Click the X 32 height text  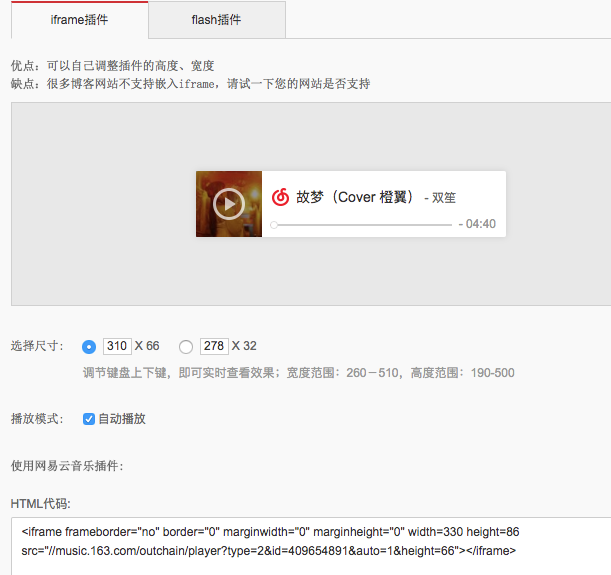point(244,346)
